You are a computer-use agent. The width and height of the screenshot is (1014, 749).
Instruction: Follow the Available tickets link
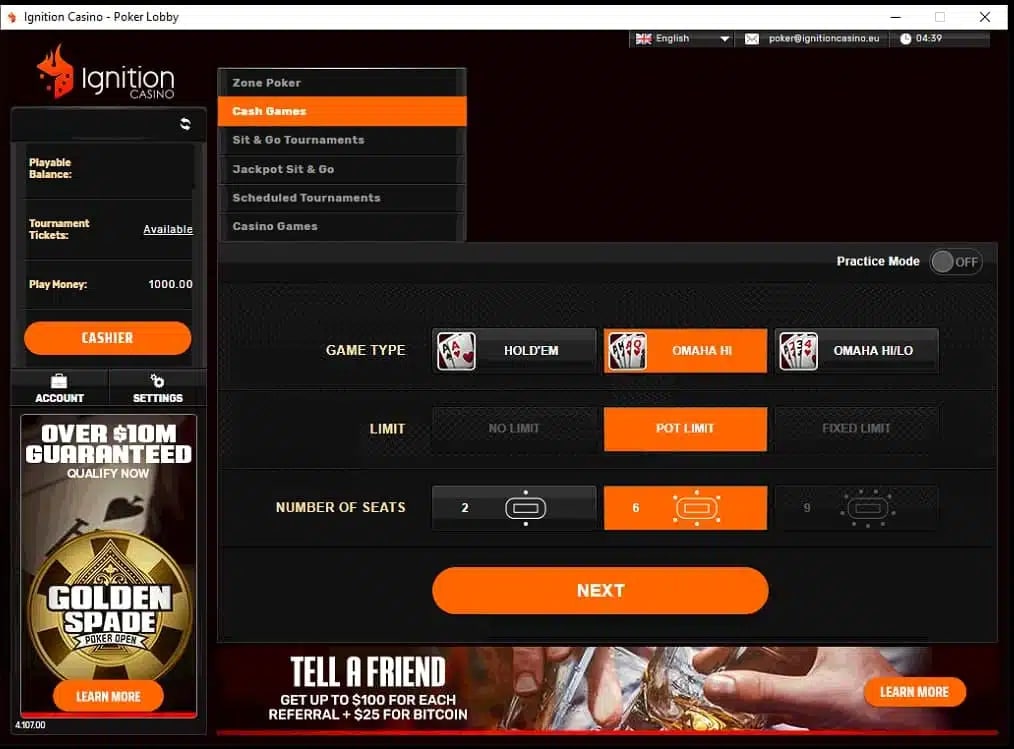coord(167,229)
